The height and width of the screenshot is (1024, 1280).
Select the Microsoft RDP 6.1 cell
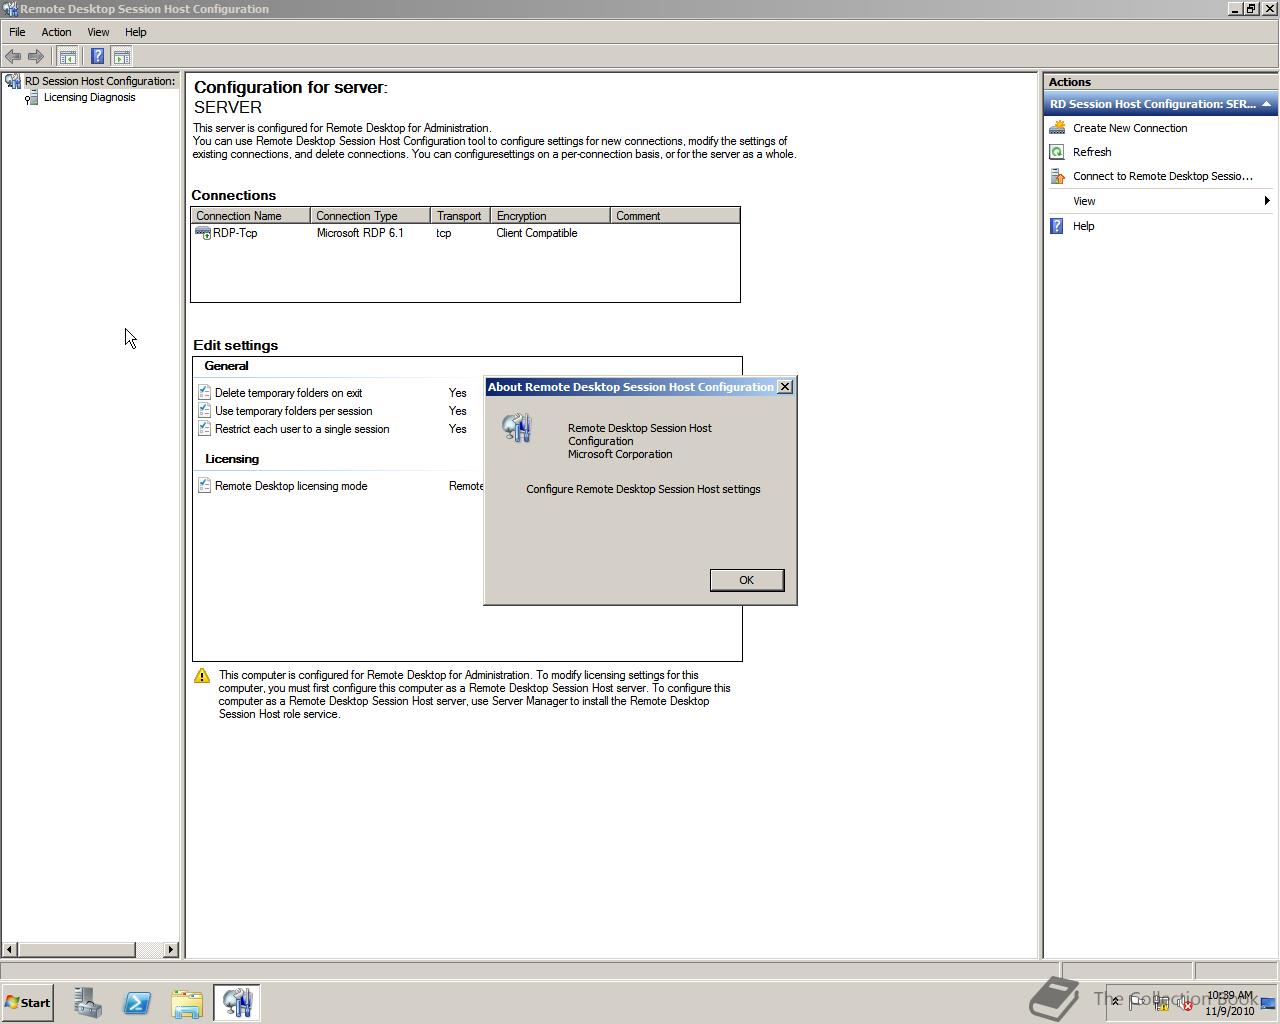pyautogui.click(x=360, y=233)
